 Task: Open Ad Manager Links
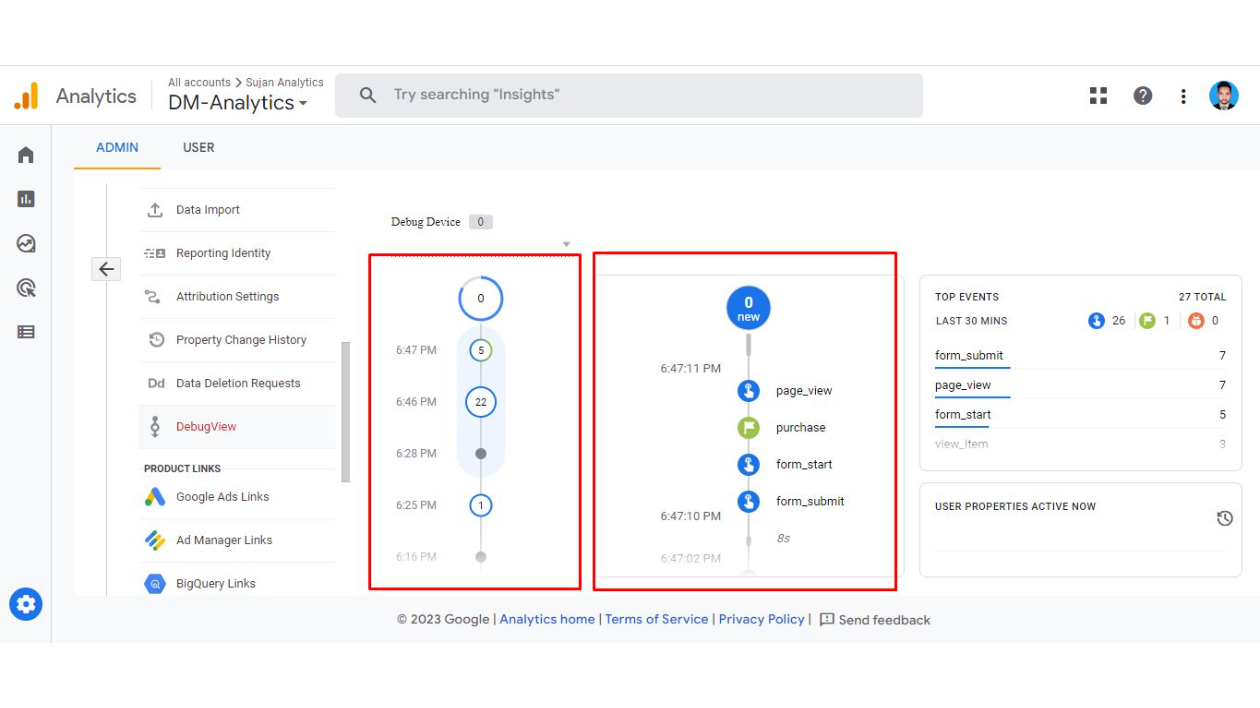(x=237, y=540)
